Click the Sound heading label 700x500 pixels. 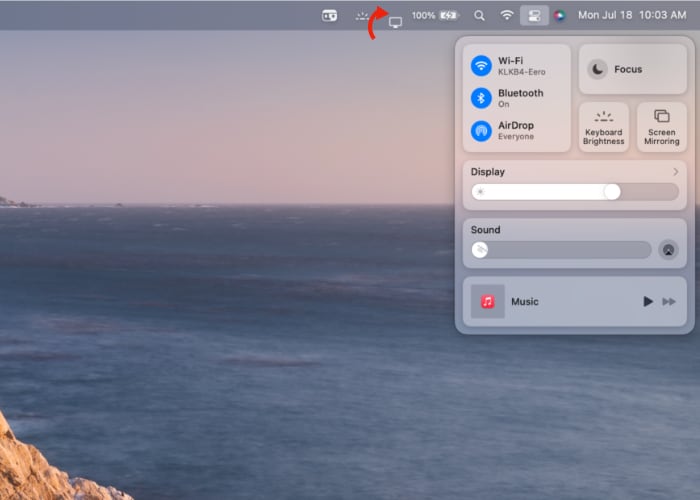click(485, 230)
